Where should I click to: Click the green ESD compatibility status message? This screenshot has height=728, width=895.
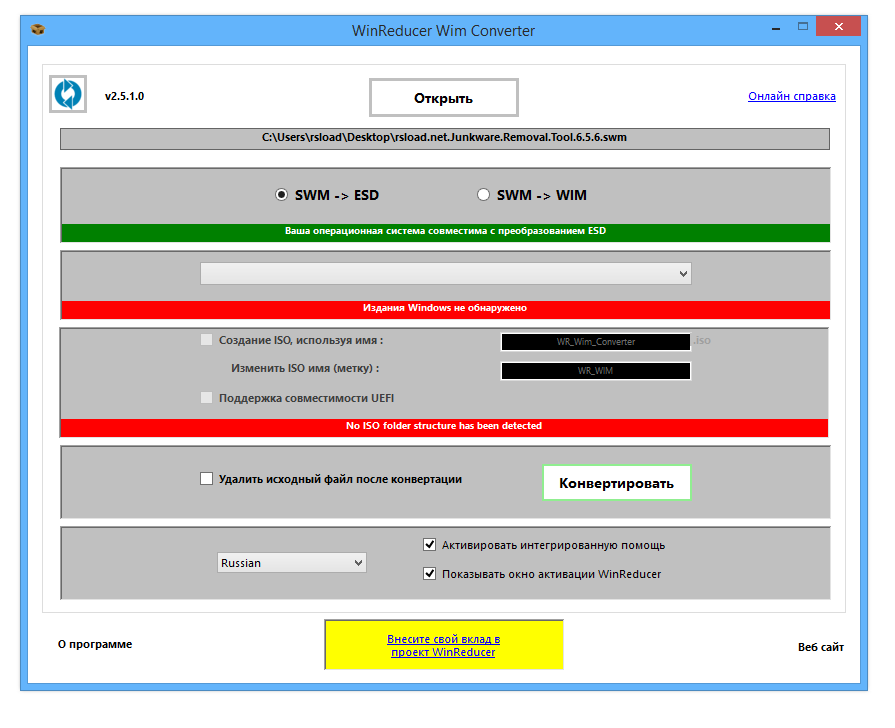445,231
